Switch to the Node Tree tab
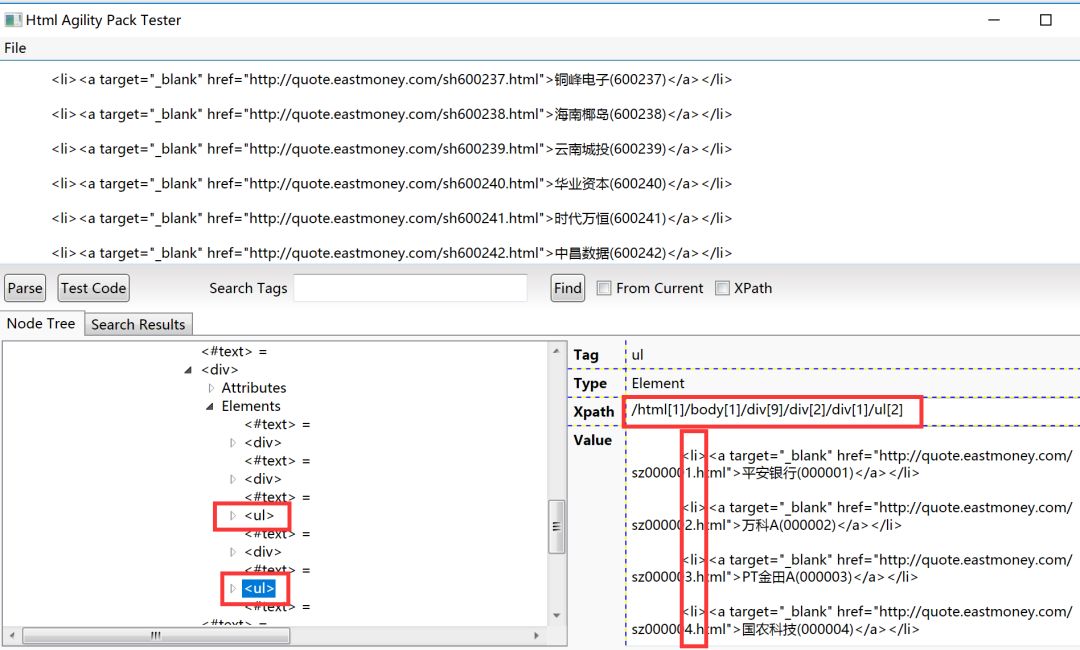Image resolution: width=1080 pixels, height=650 pixels. (41, 324)
